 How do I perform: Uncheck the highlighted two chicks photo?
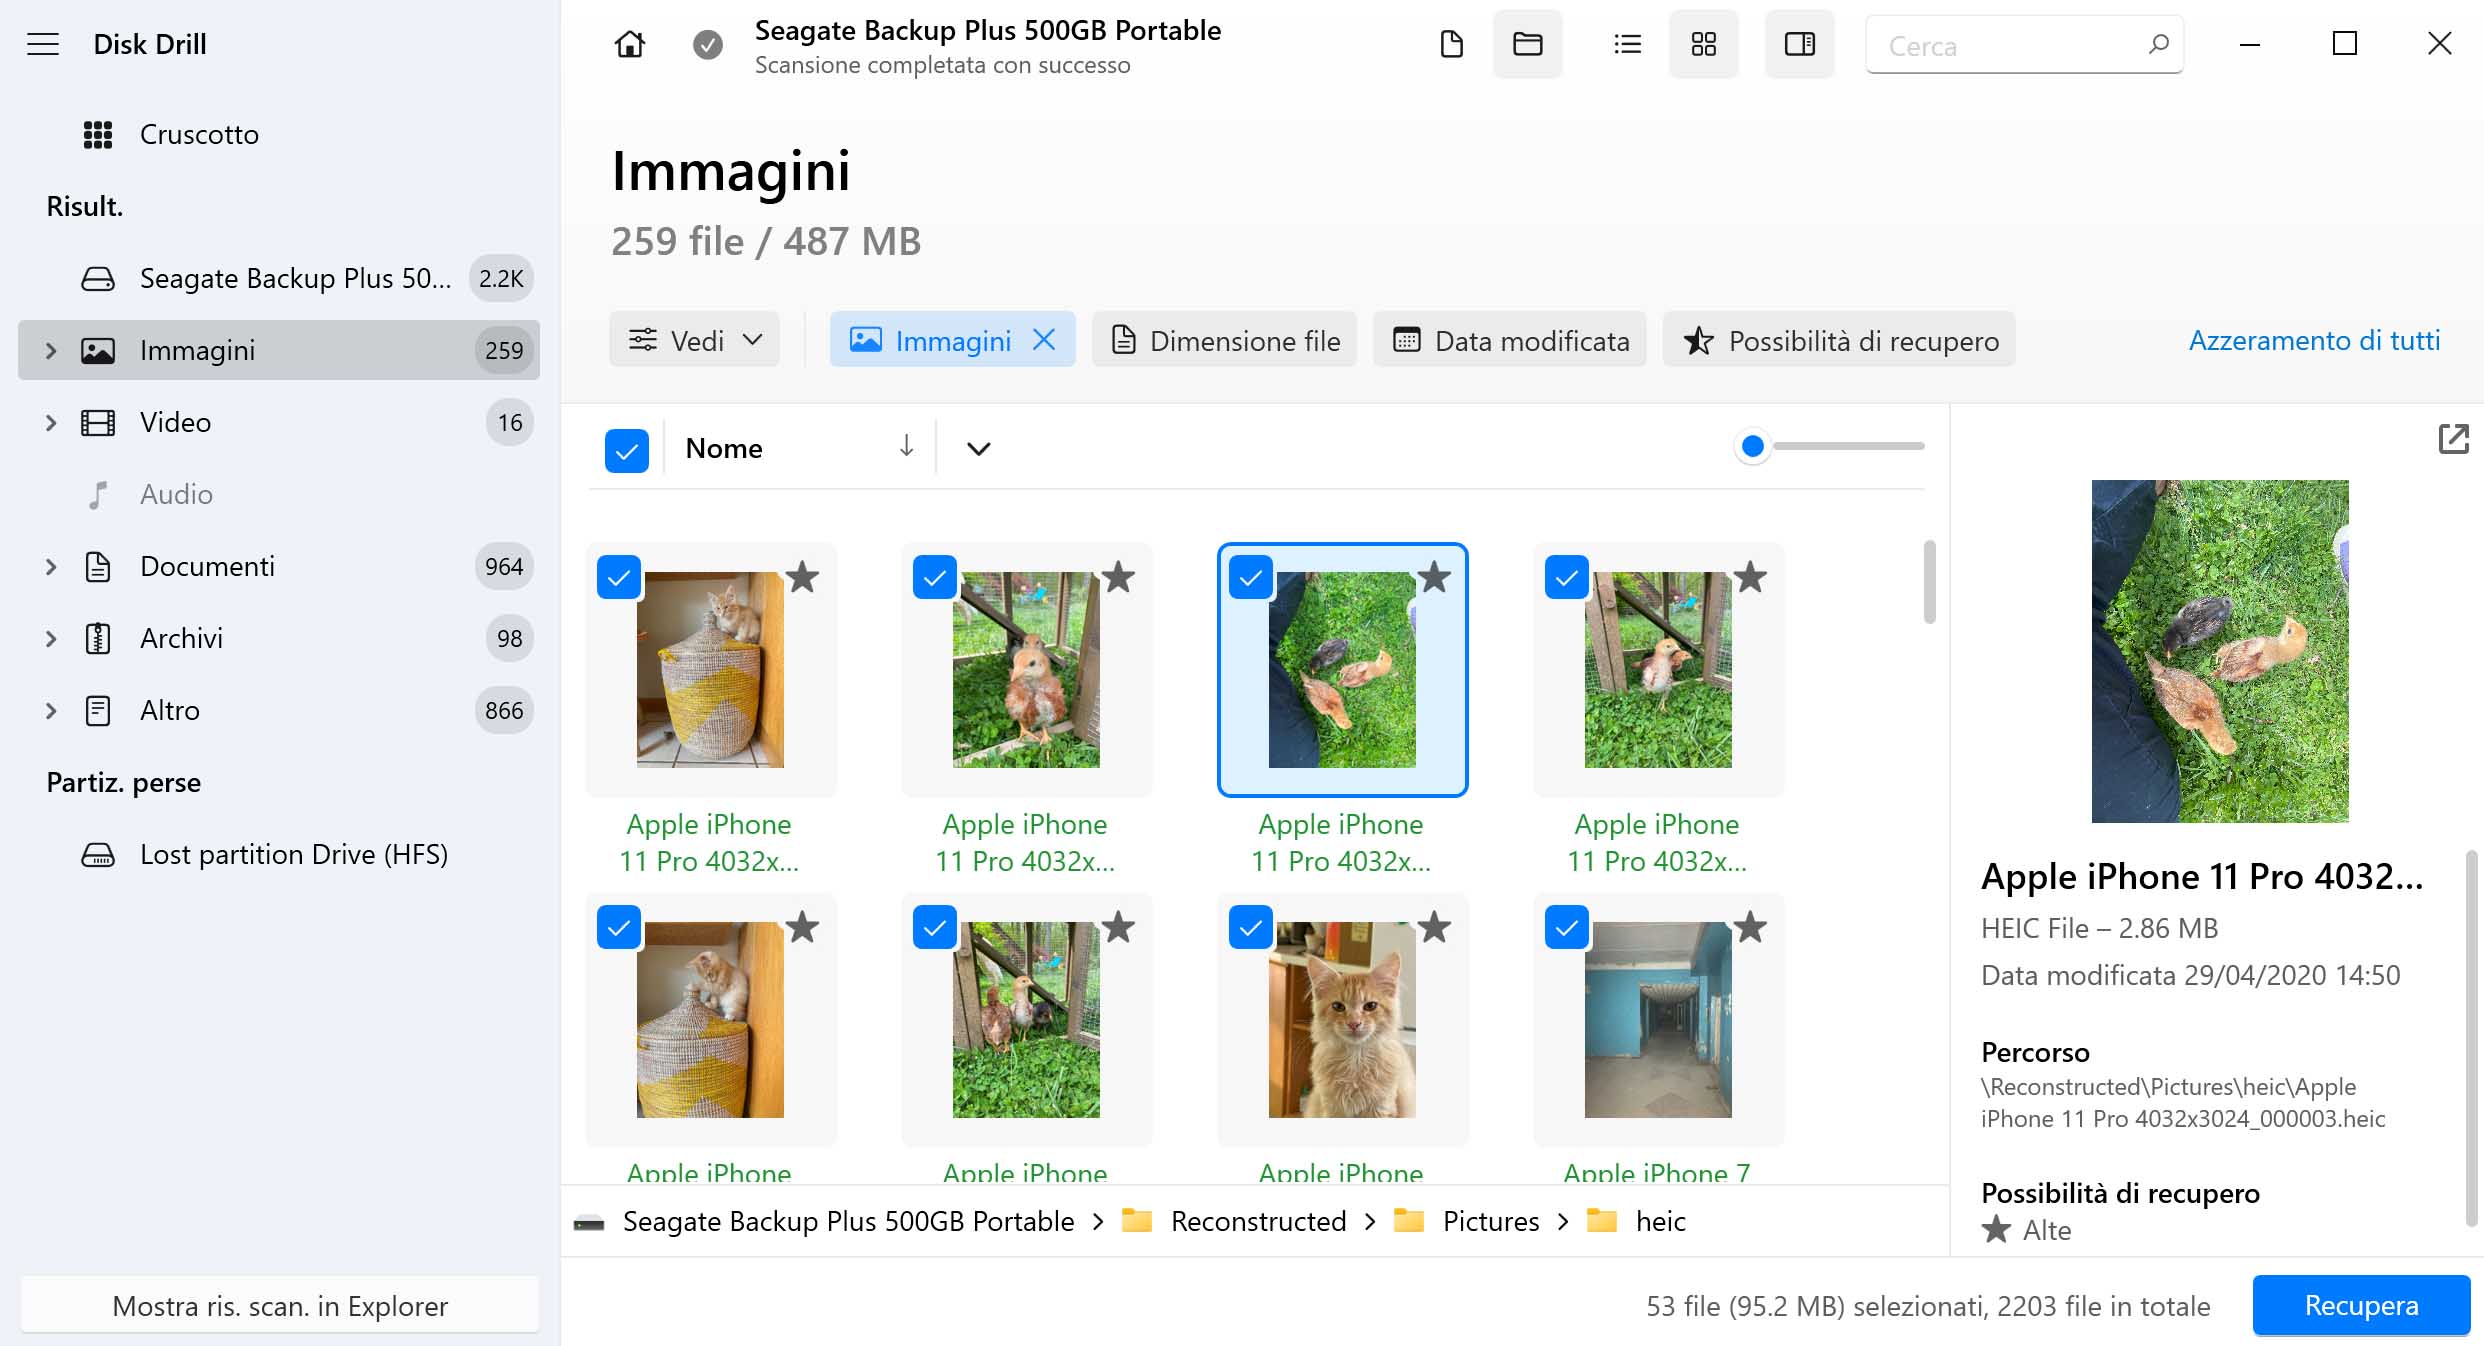tap(1251, 577)
